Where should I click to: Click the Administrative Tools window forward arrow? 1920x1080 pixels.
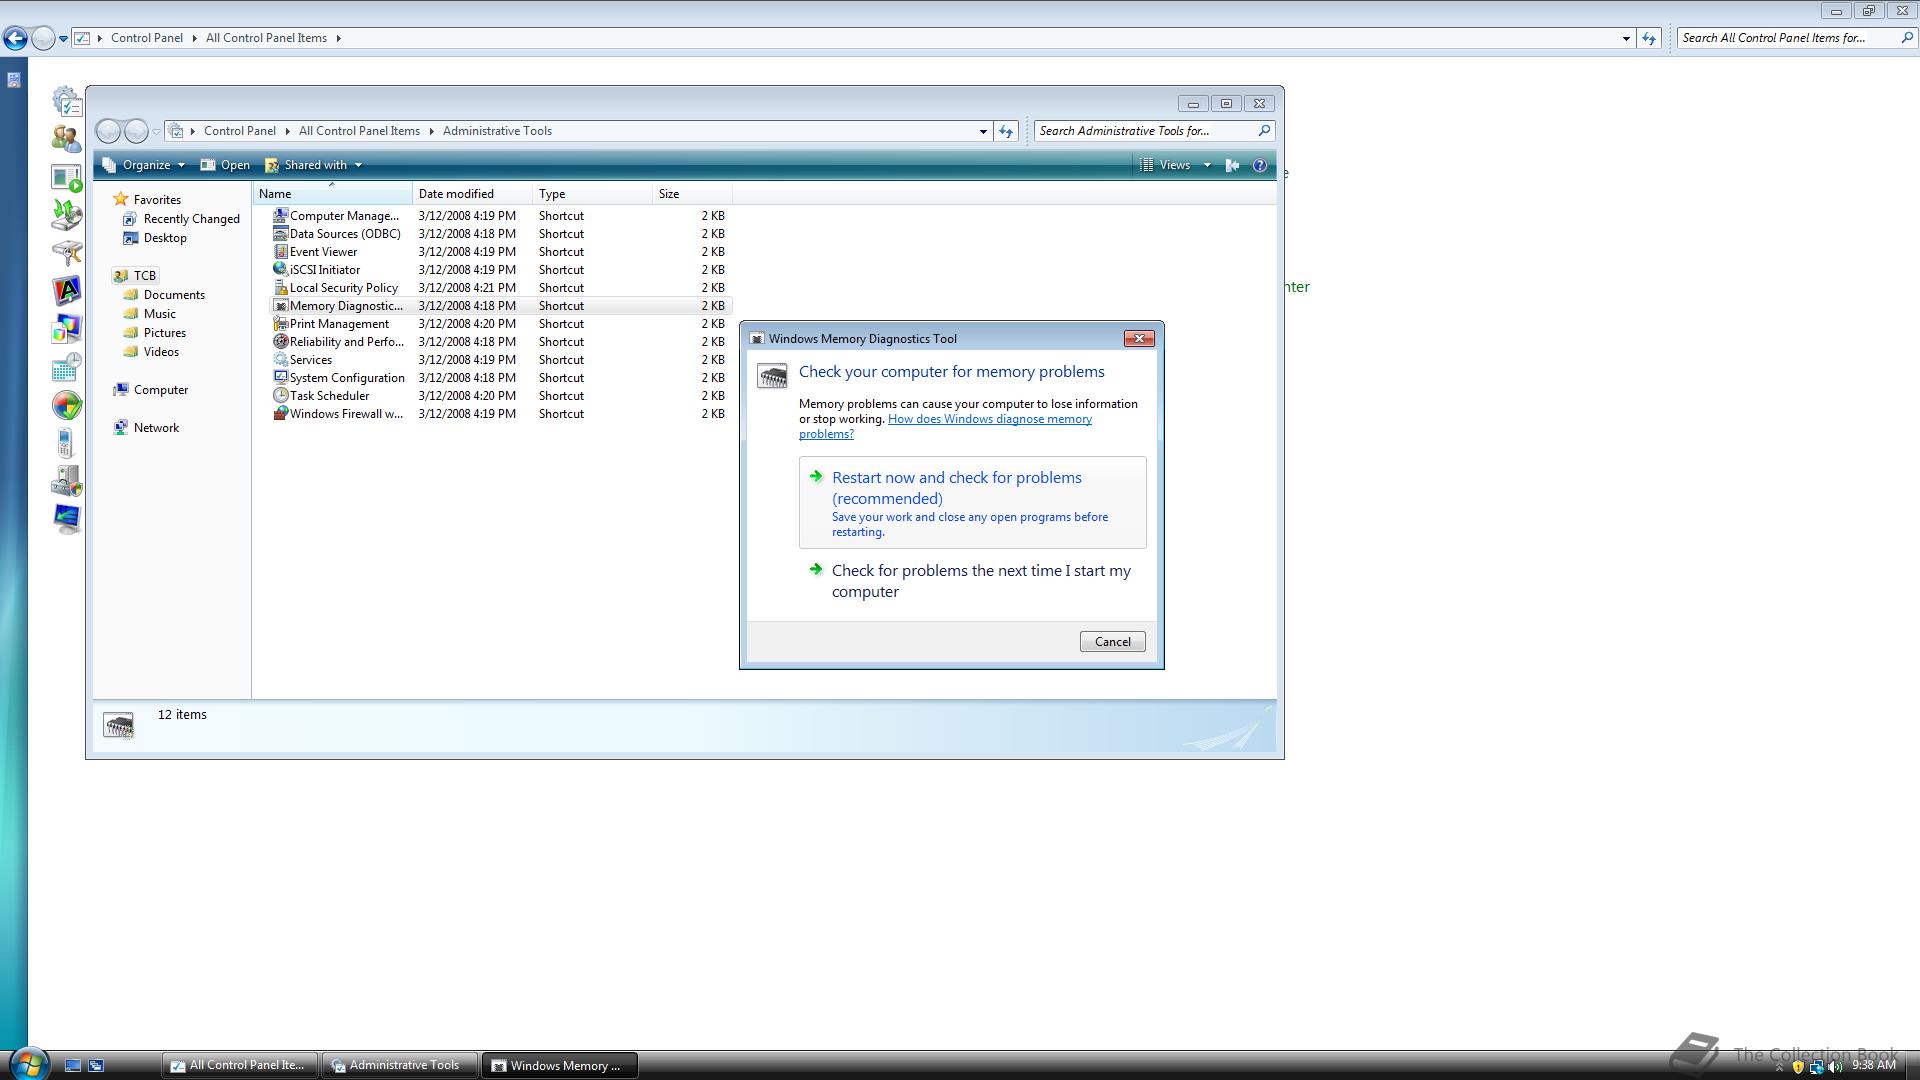click(x=137, y=131)
